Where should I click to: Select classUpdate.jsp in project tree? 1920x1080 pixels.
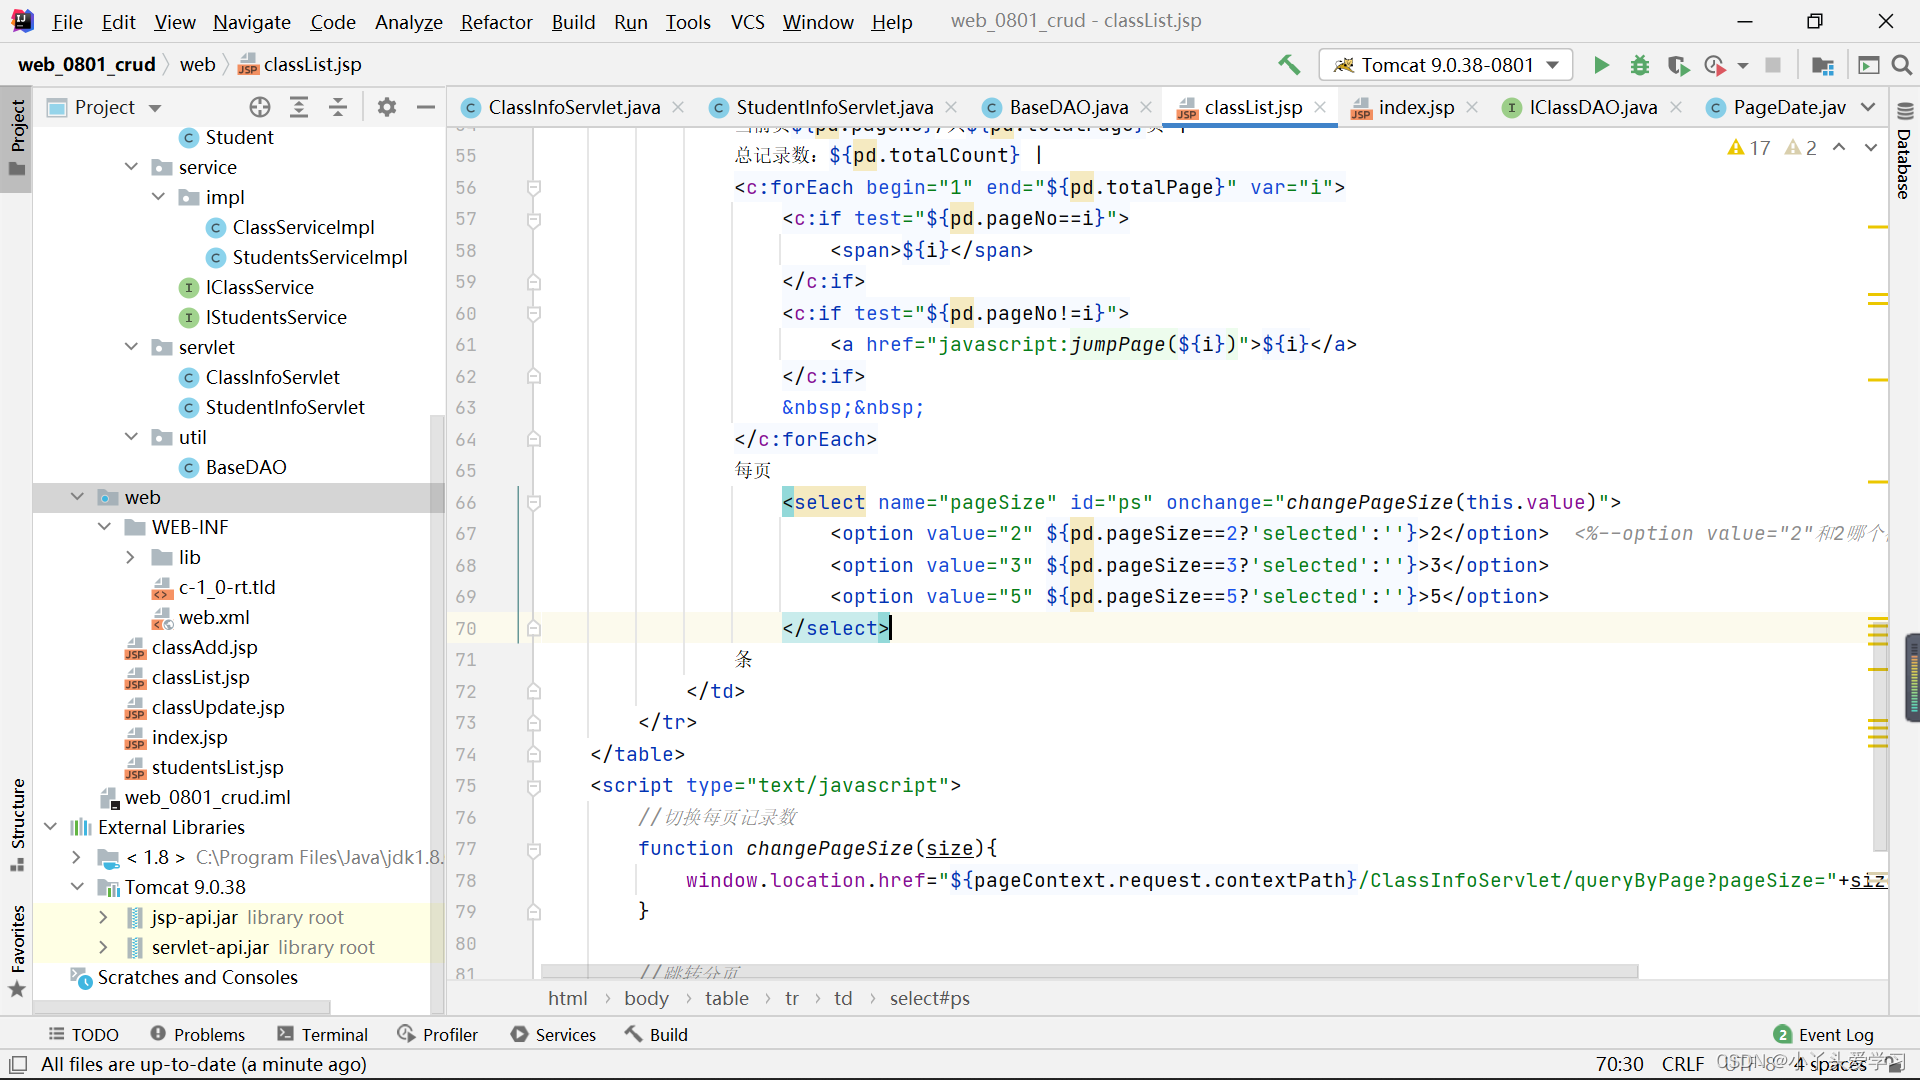tap(218, 707)
